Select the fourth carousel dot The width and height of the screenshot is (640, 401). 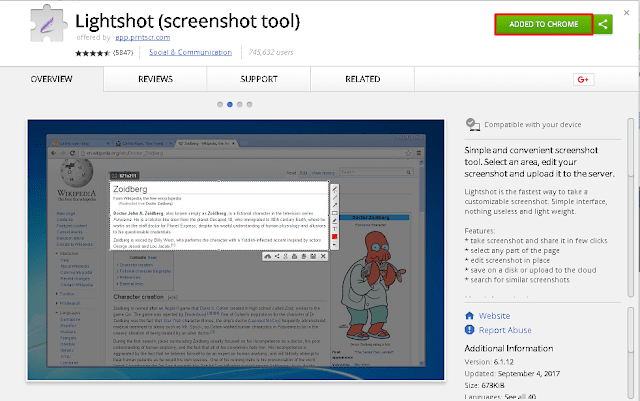tap(249, 105)
